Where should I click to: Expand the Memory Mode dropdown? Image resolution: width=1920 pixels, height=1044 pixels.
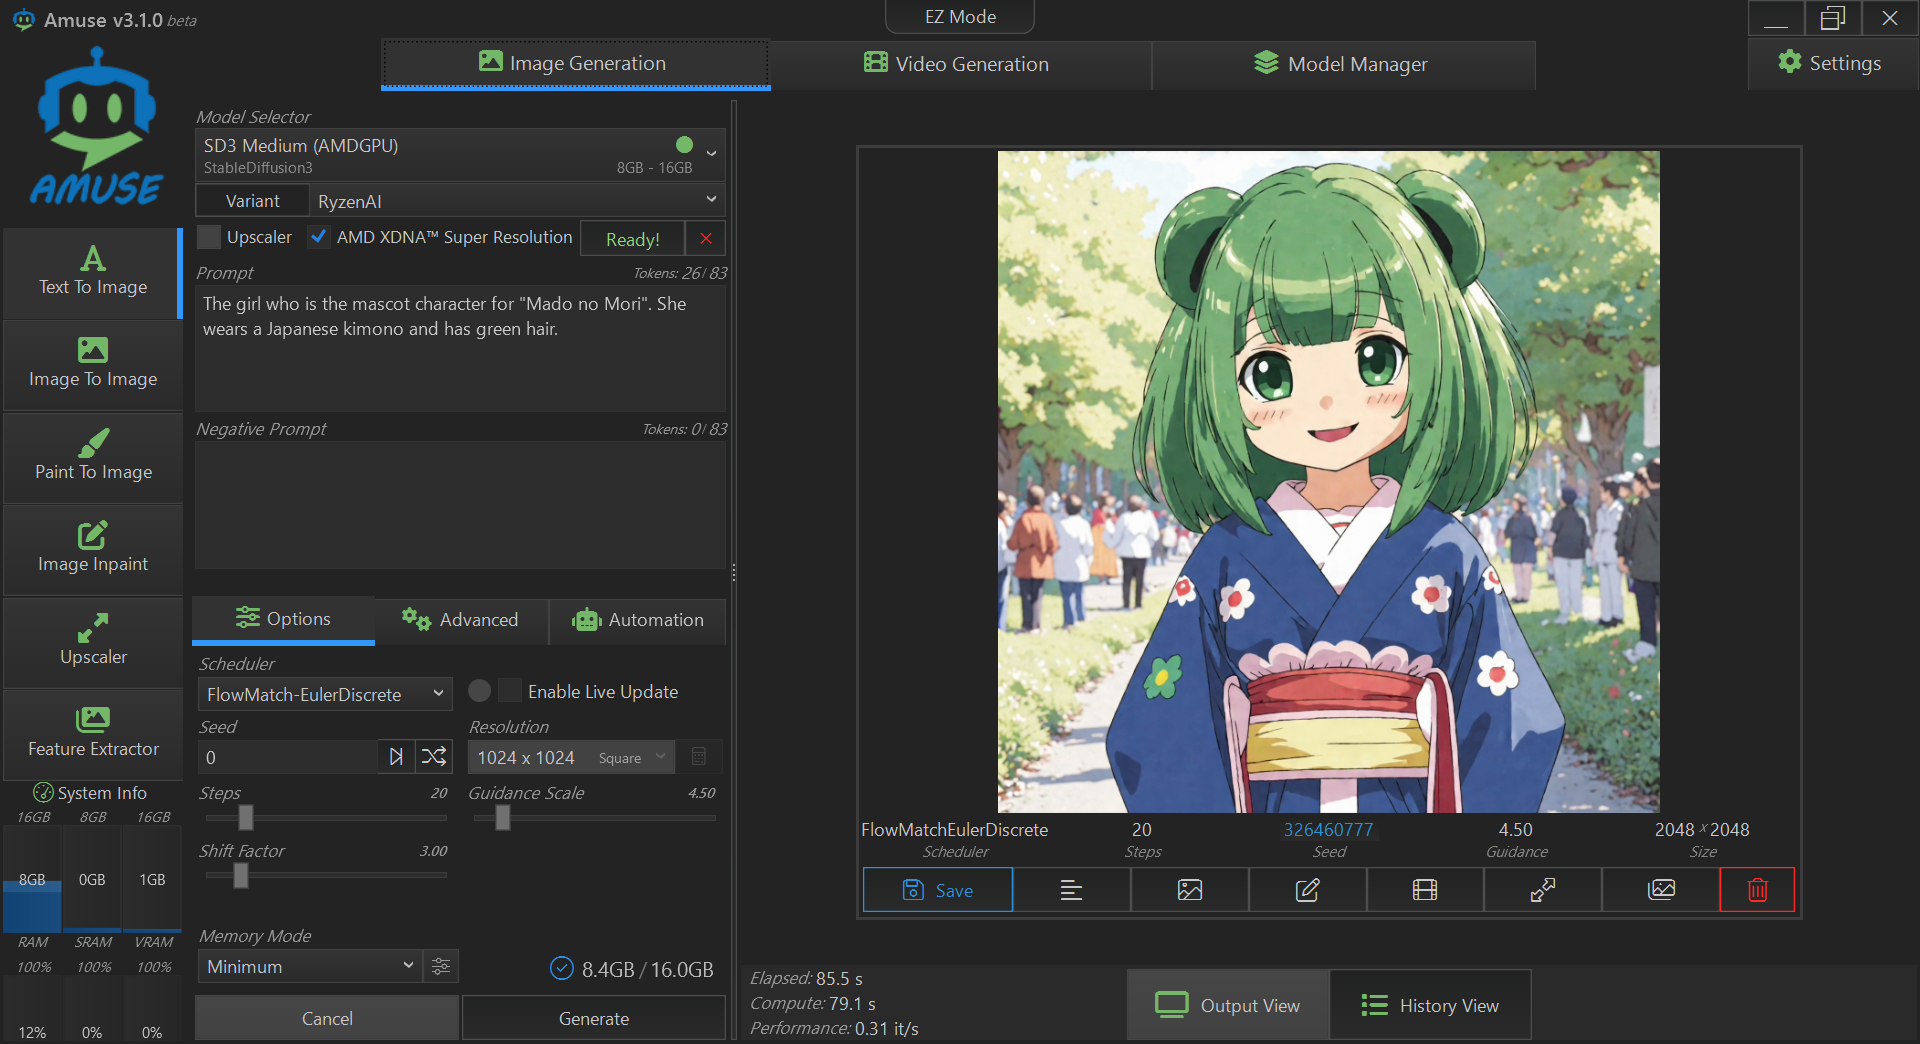tap(309, 966)
